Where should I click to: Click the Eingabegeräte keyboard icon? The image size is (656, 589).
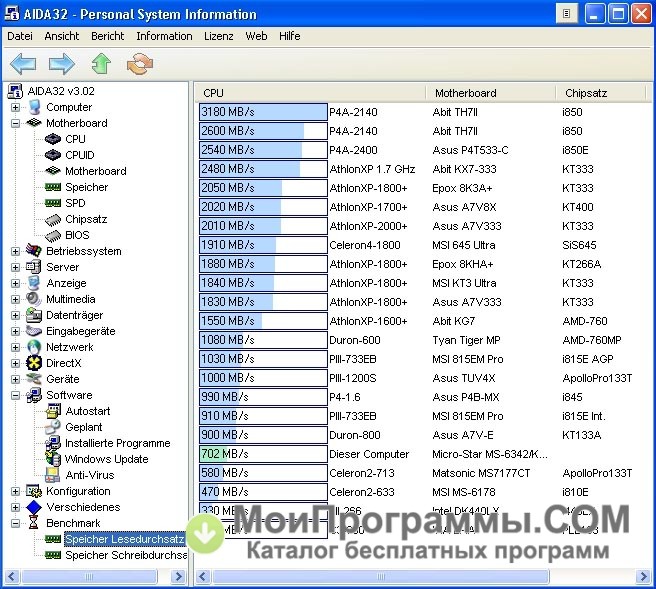(x=33, y=331)
